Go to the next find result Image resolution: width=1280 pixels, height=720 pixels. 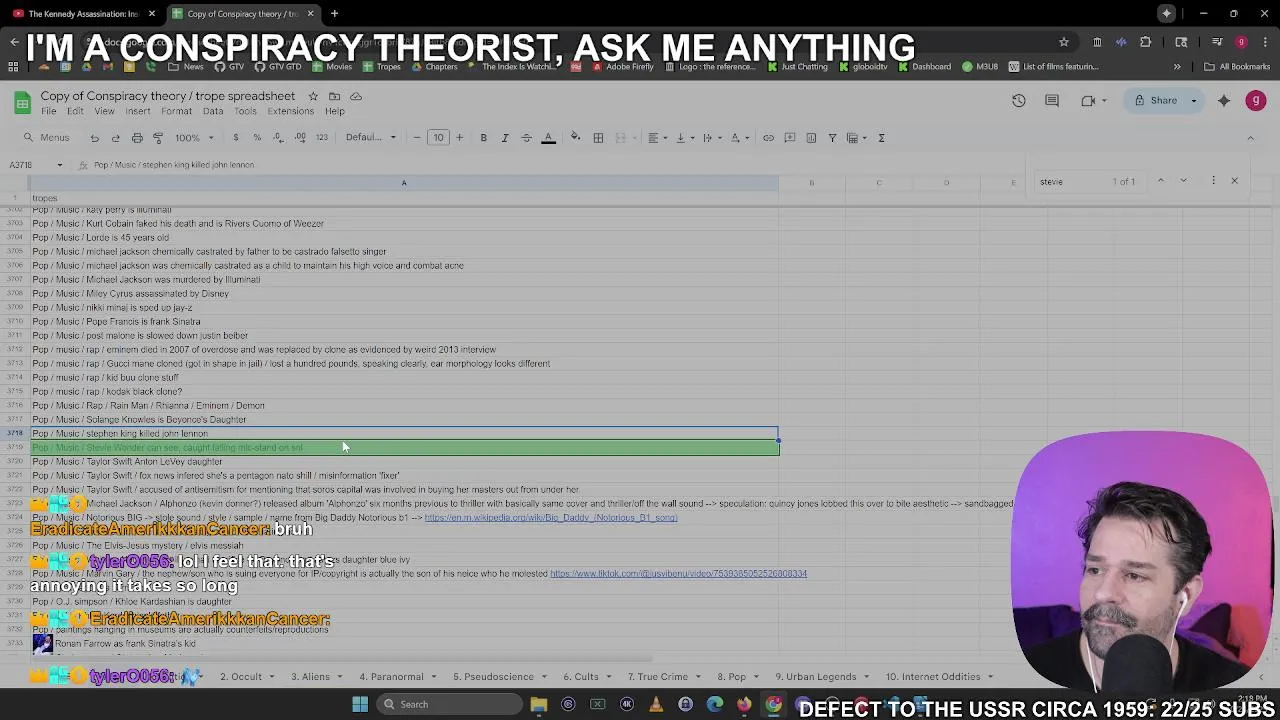coord(1183,181)
